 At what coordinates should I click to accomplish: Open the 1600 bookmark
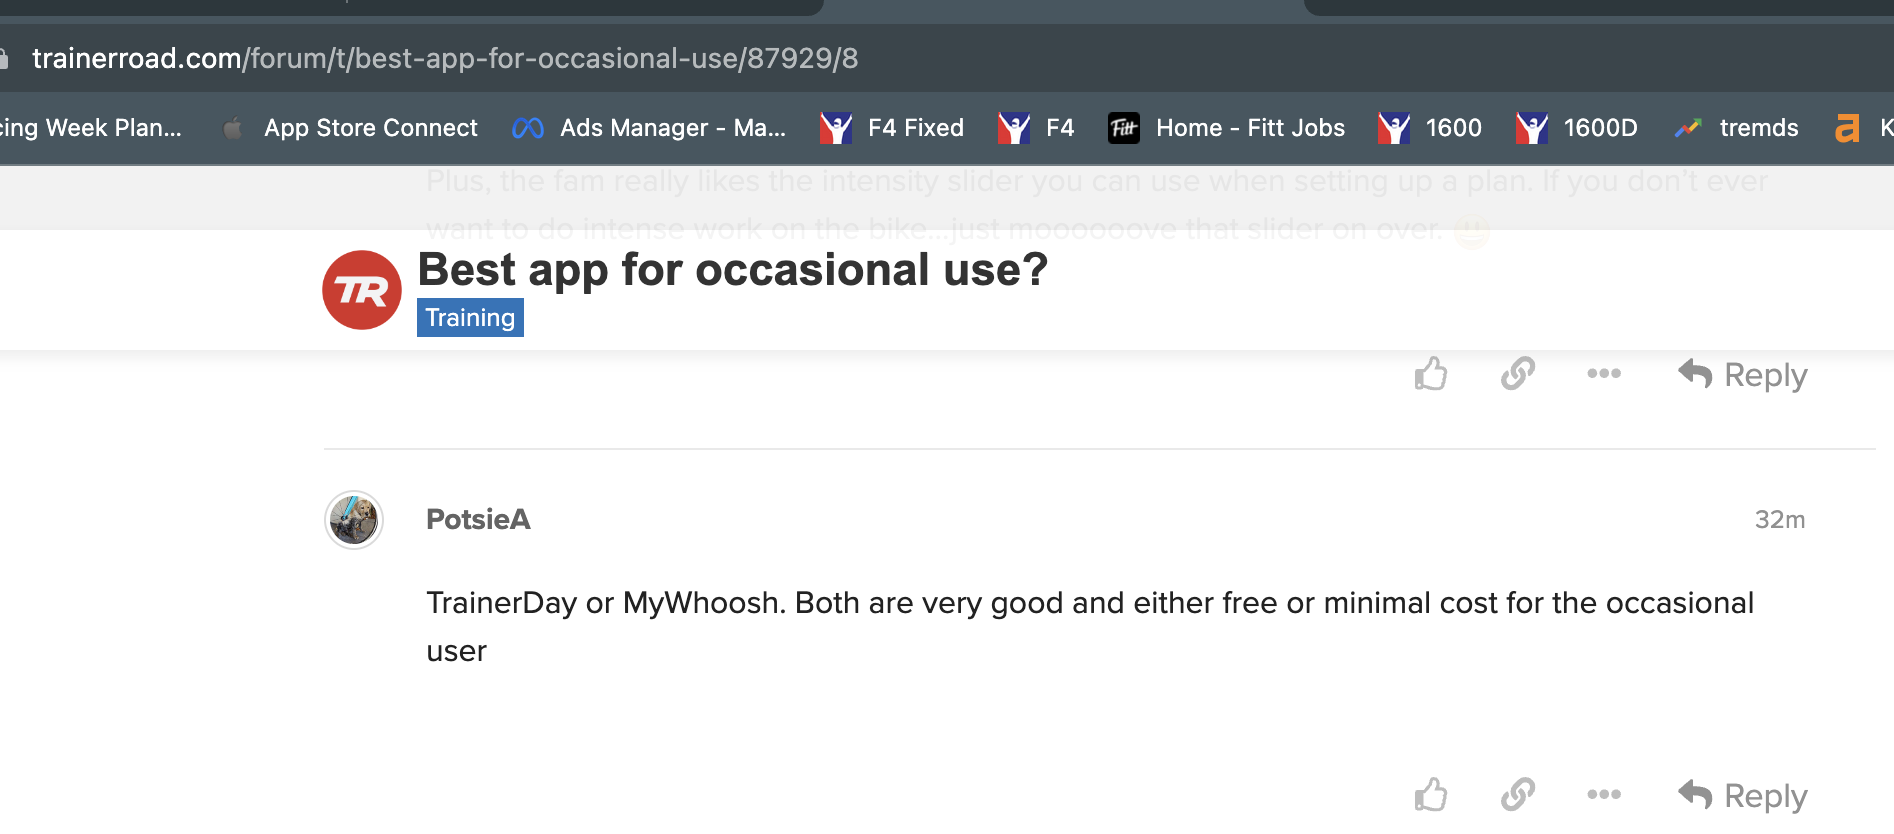point(1429,128)
